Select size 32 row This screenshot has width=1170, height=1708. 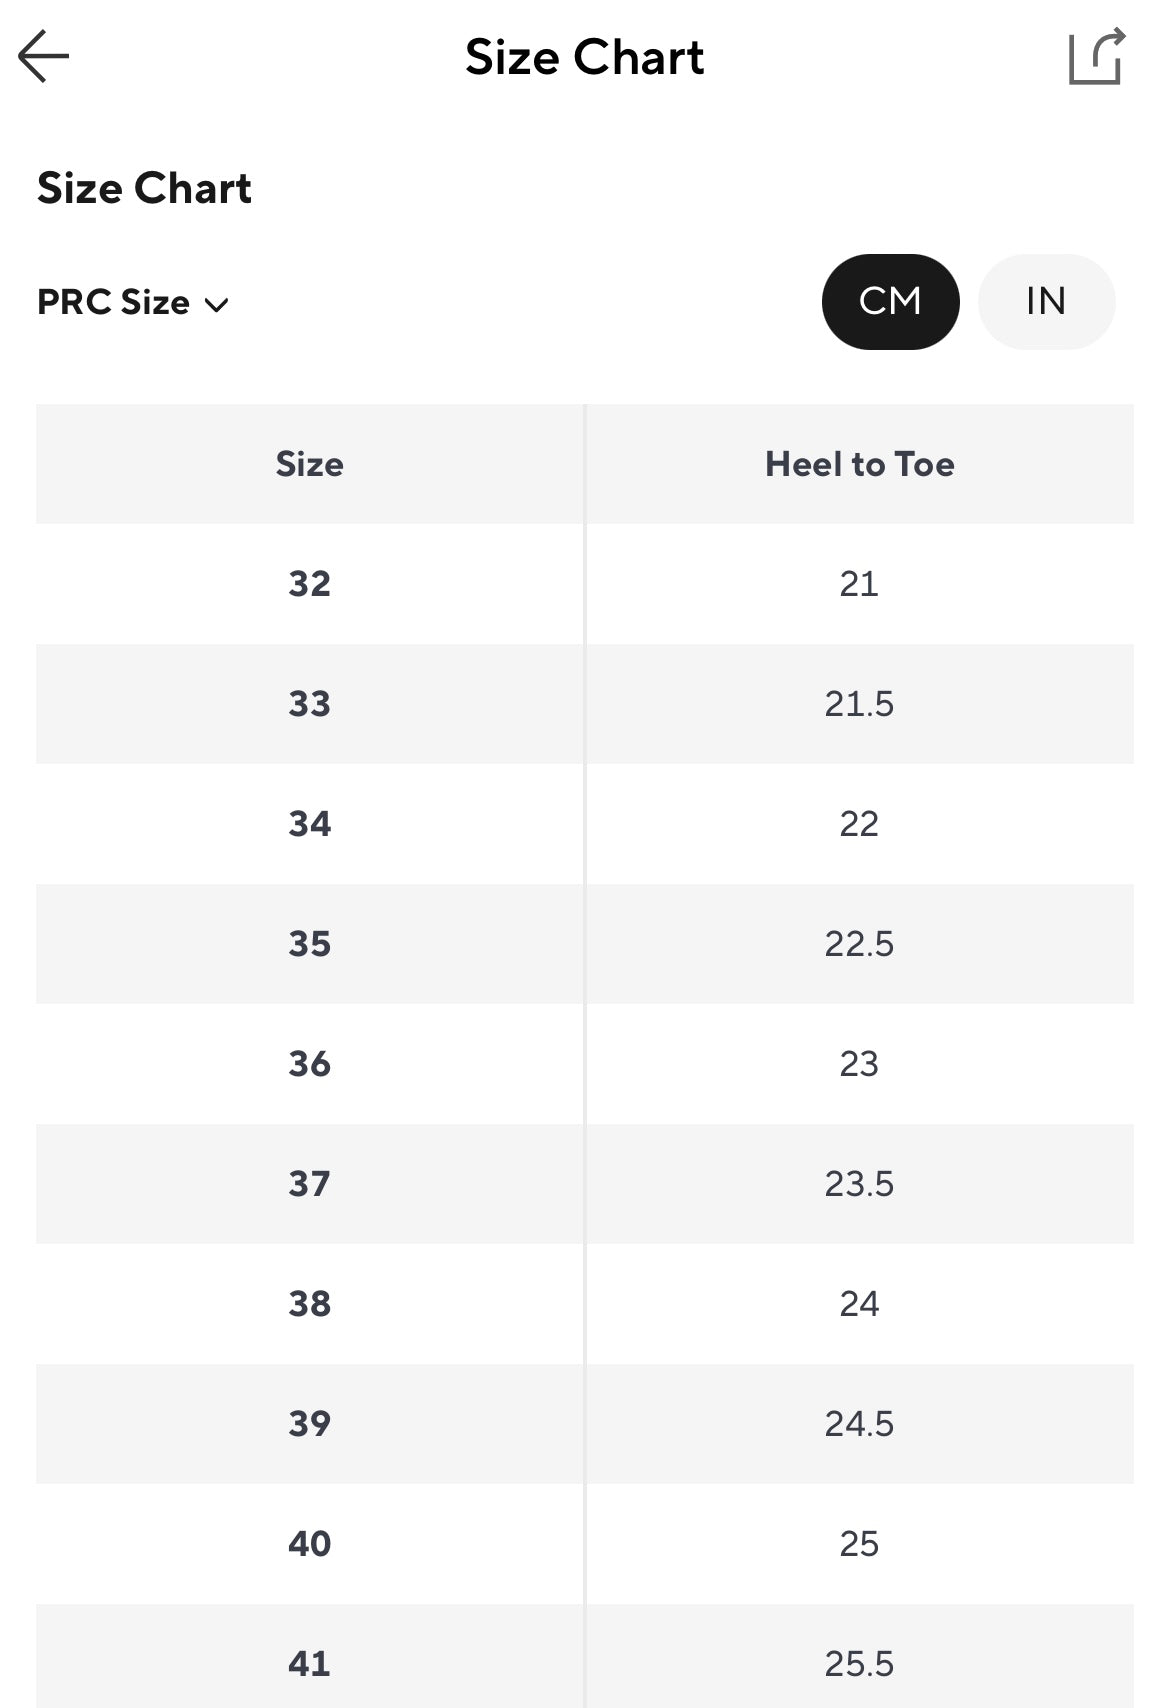click(x=310, y=584)
